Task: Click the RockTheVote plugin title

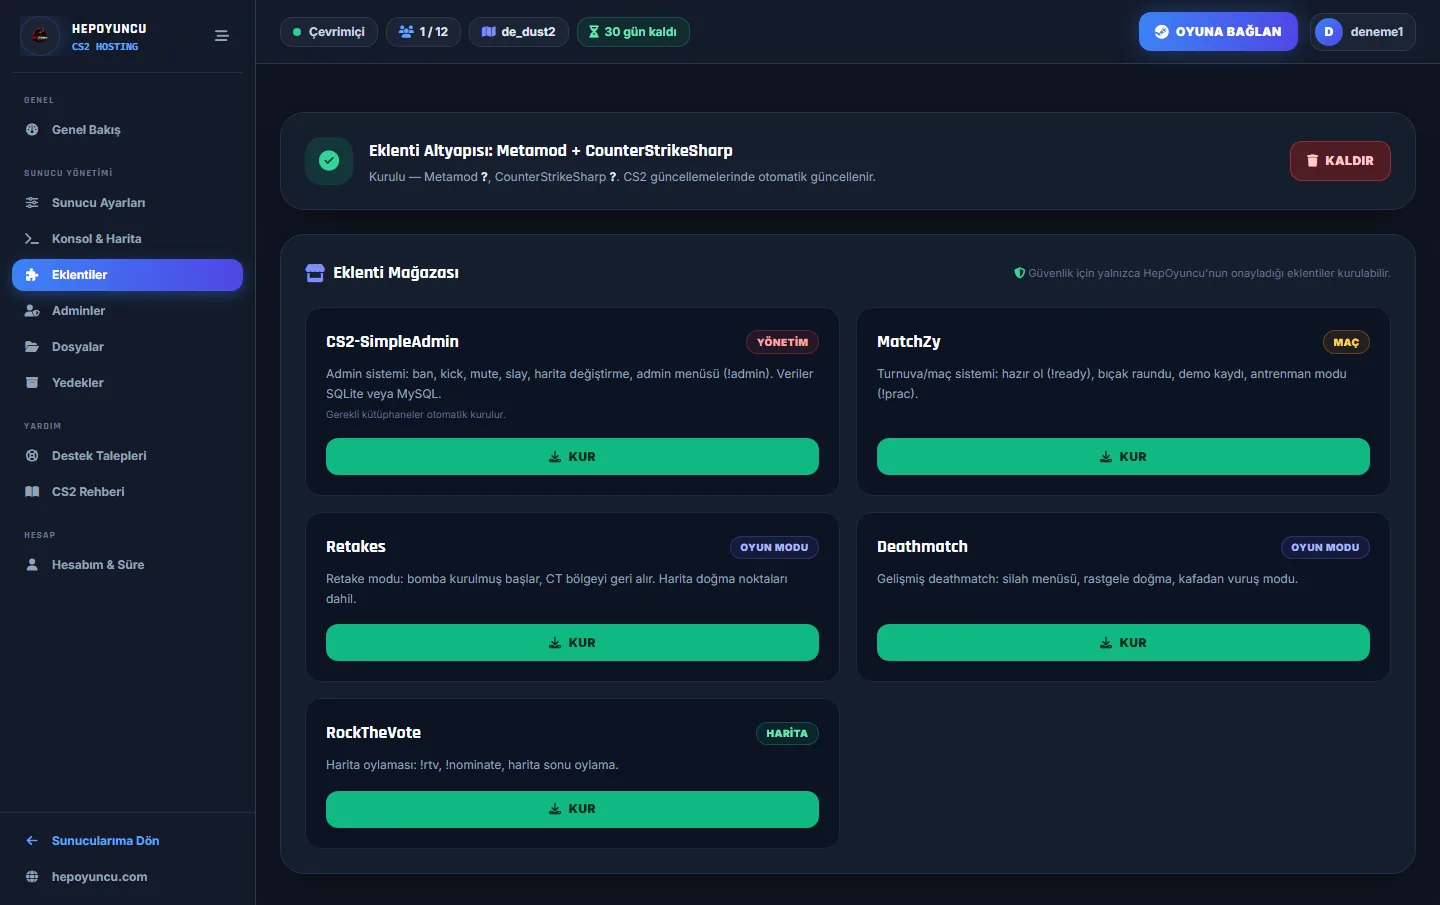Action: (x=373, y=733)
